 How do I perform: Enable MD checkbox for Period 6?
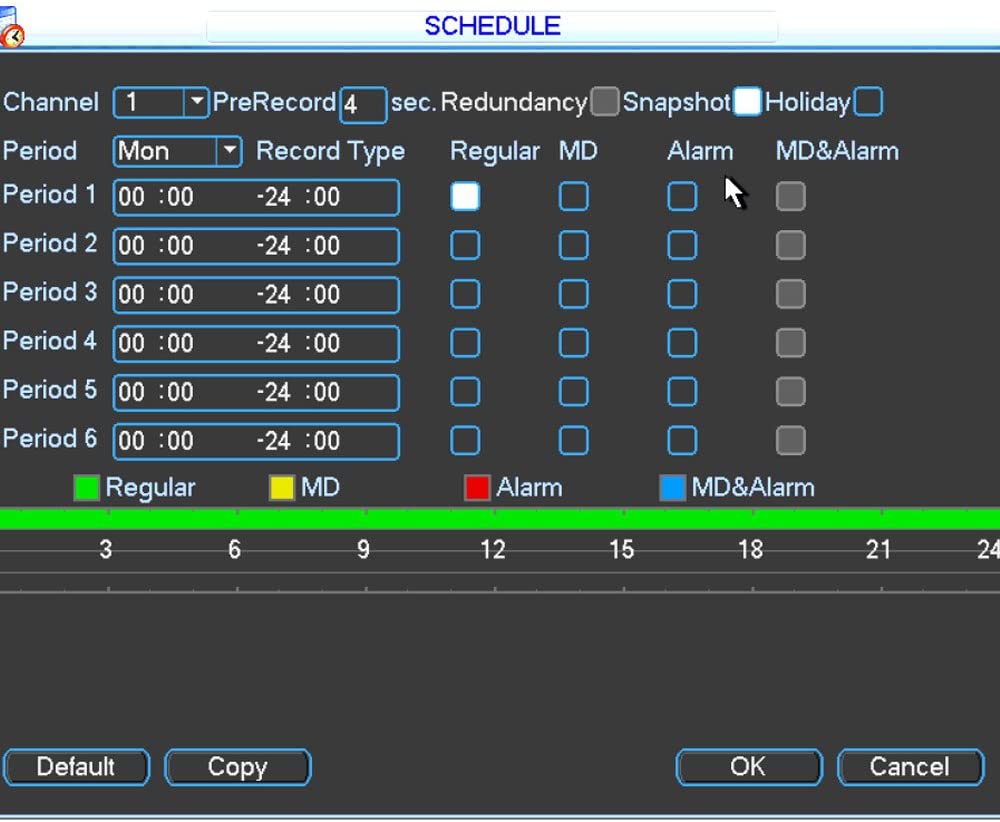(x=573, y=441)
